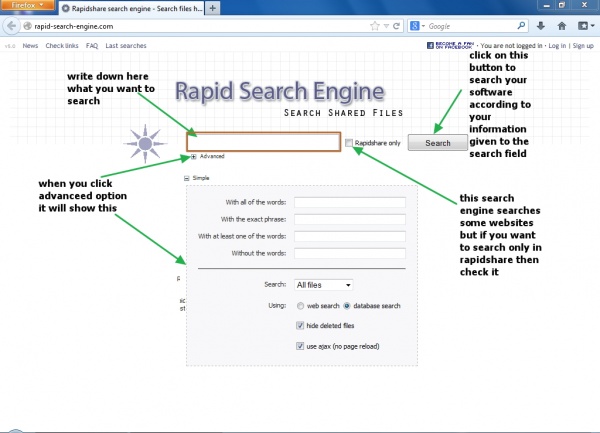Screen dimensions: 600x433
Task: Click the With the exact phrase field
Action: 350,219
